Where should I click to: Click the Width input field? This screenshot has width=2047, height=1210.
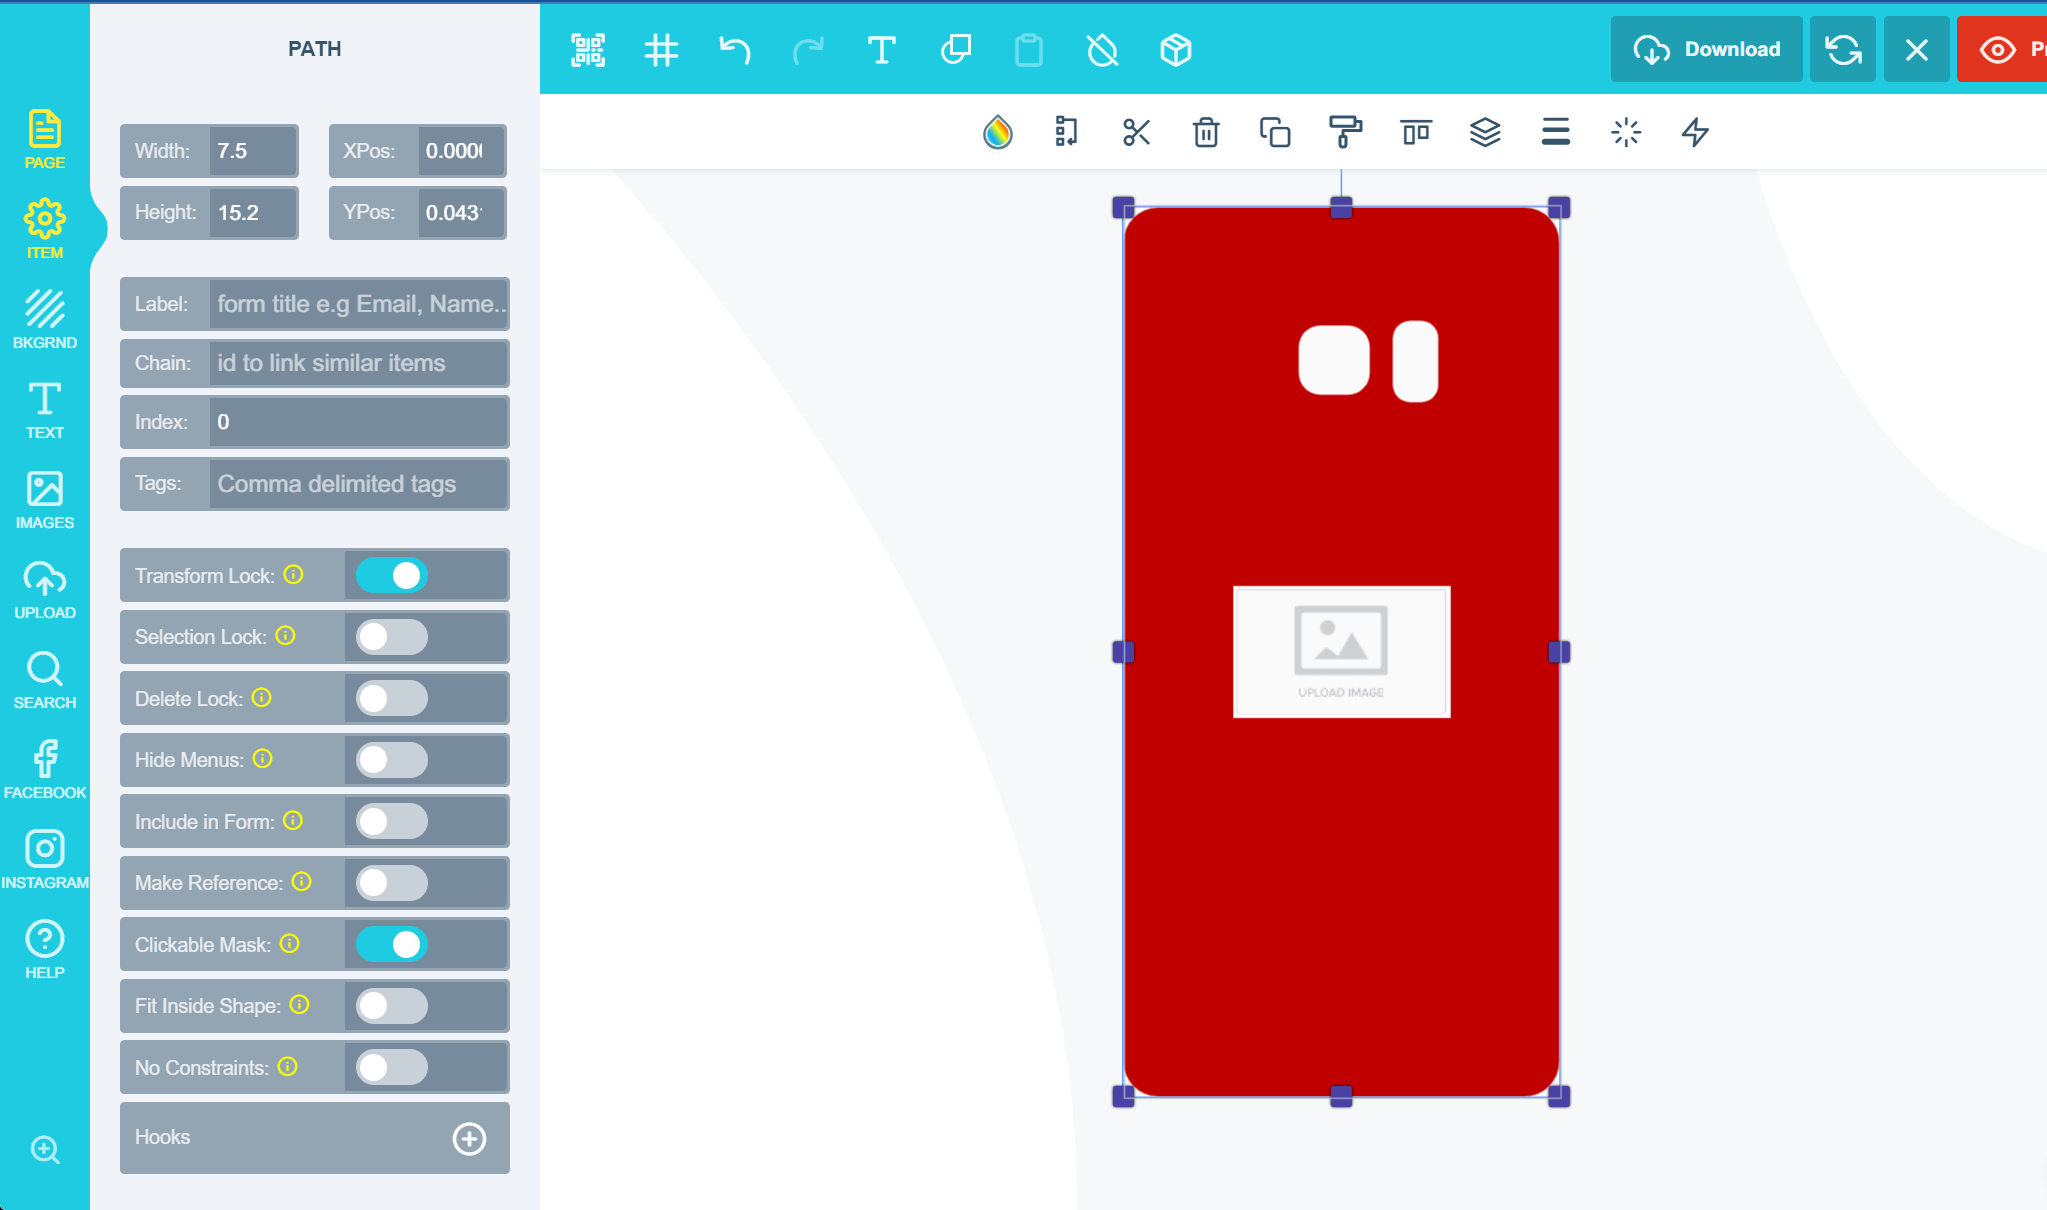pyautogui.click(x=253, y=151)
